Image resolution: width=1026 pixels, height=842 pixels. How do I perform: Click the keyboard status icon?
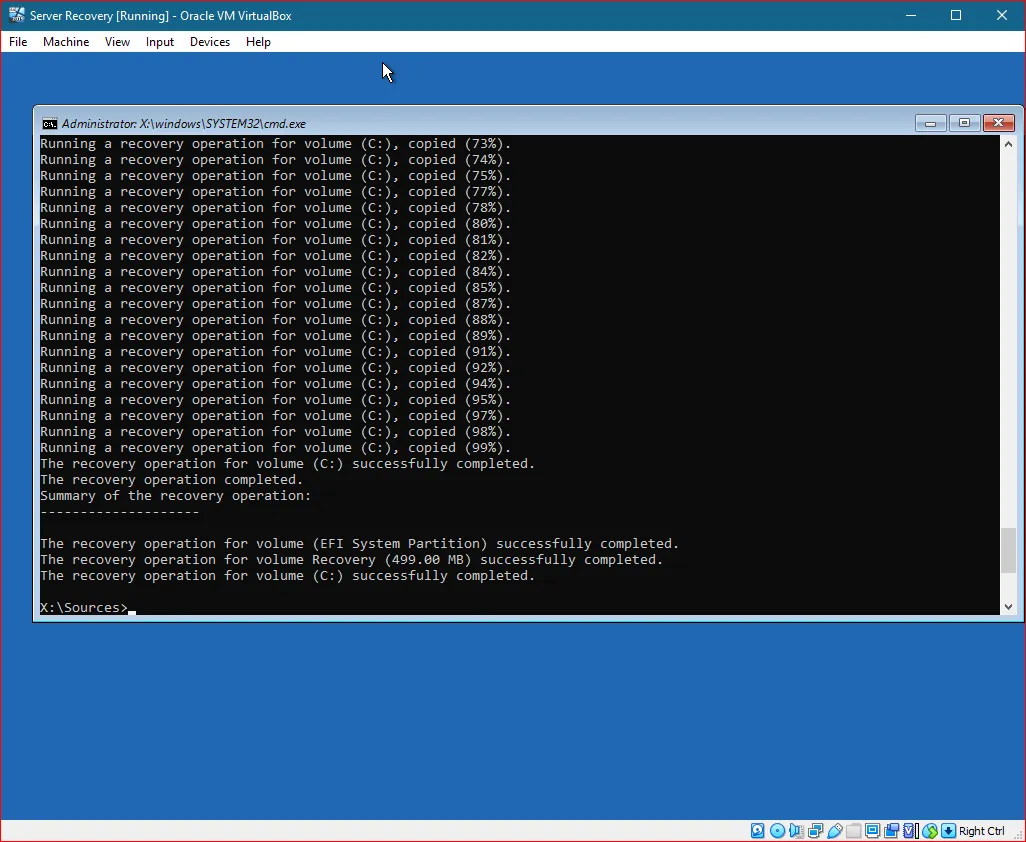[x=946, y=831]
